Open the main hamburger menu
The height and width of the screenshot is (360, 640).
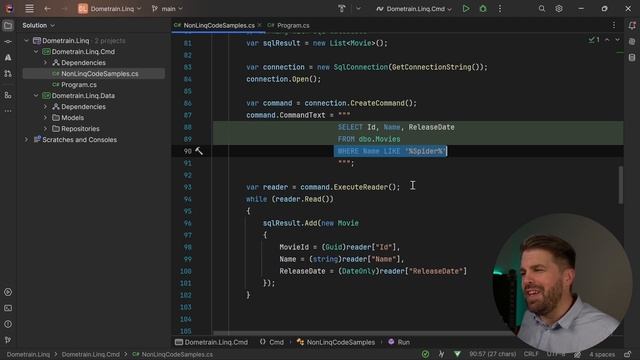coord(29,9)
